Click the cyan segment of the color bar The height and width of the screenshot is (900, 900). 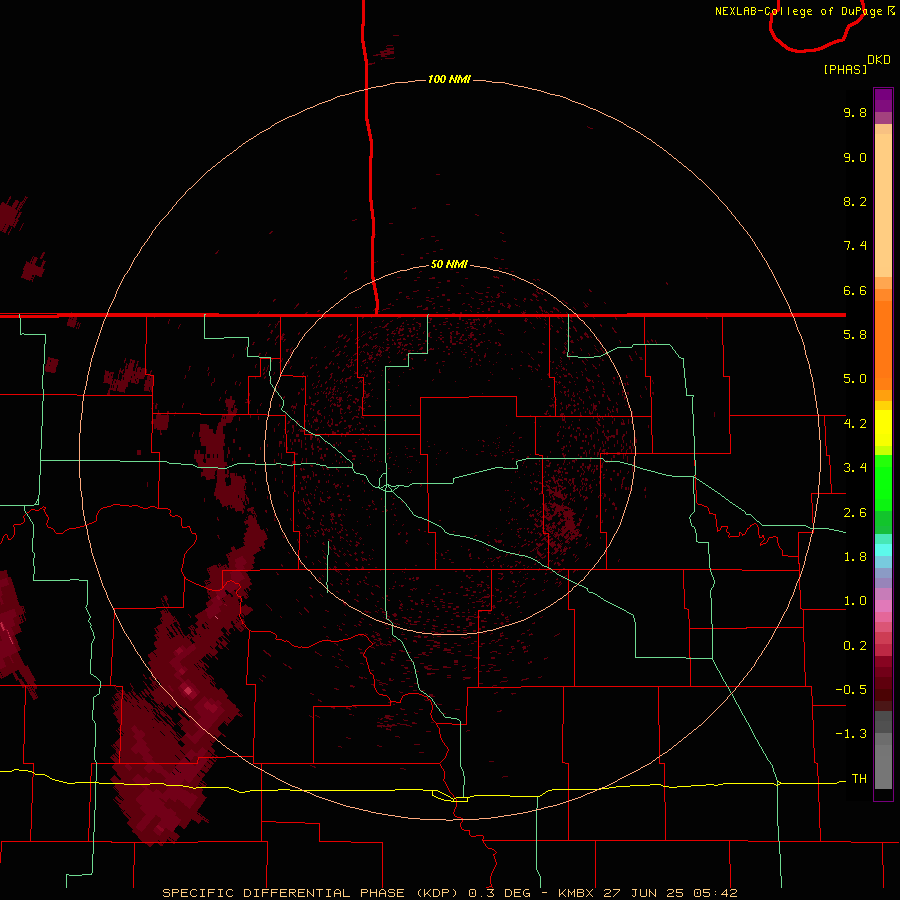click(x=883, y=550)
